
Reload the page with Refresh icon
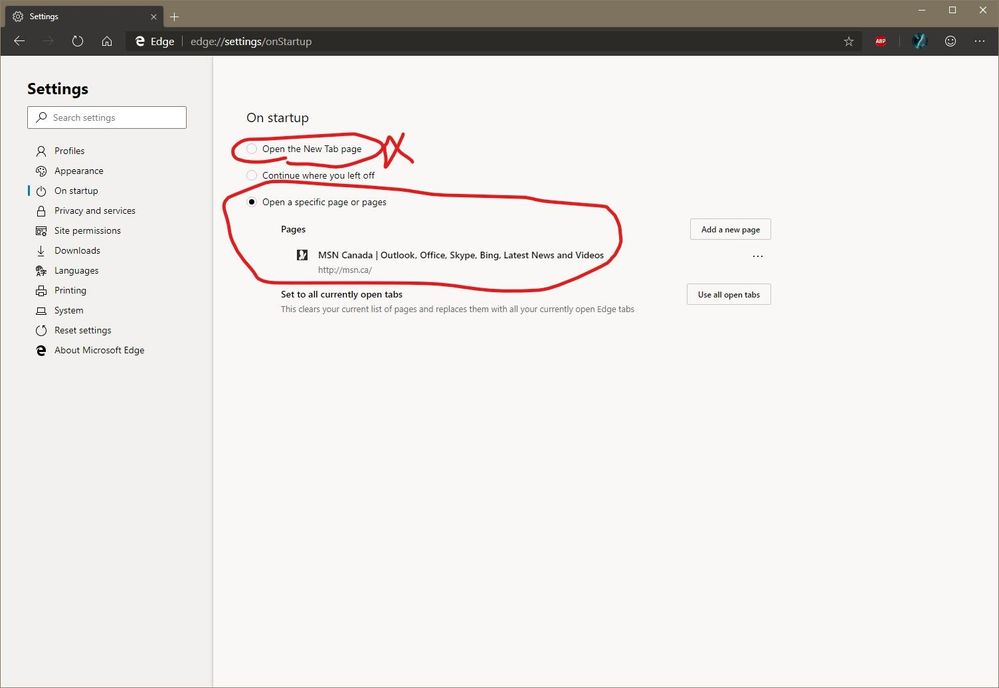pos(77,41)
